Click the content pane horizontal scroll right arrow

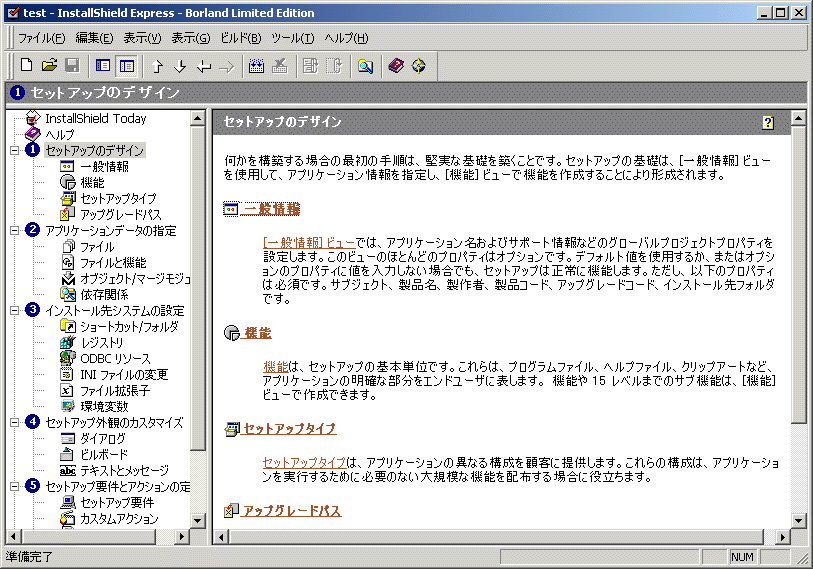[x=782, y=537]
